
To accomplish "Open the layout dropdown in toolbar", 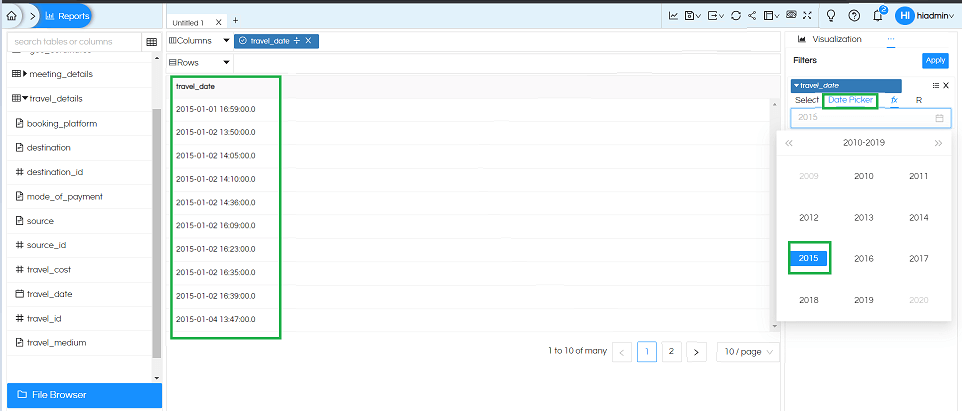I will (771, 16).
